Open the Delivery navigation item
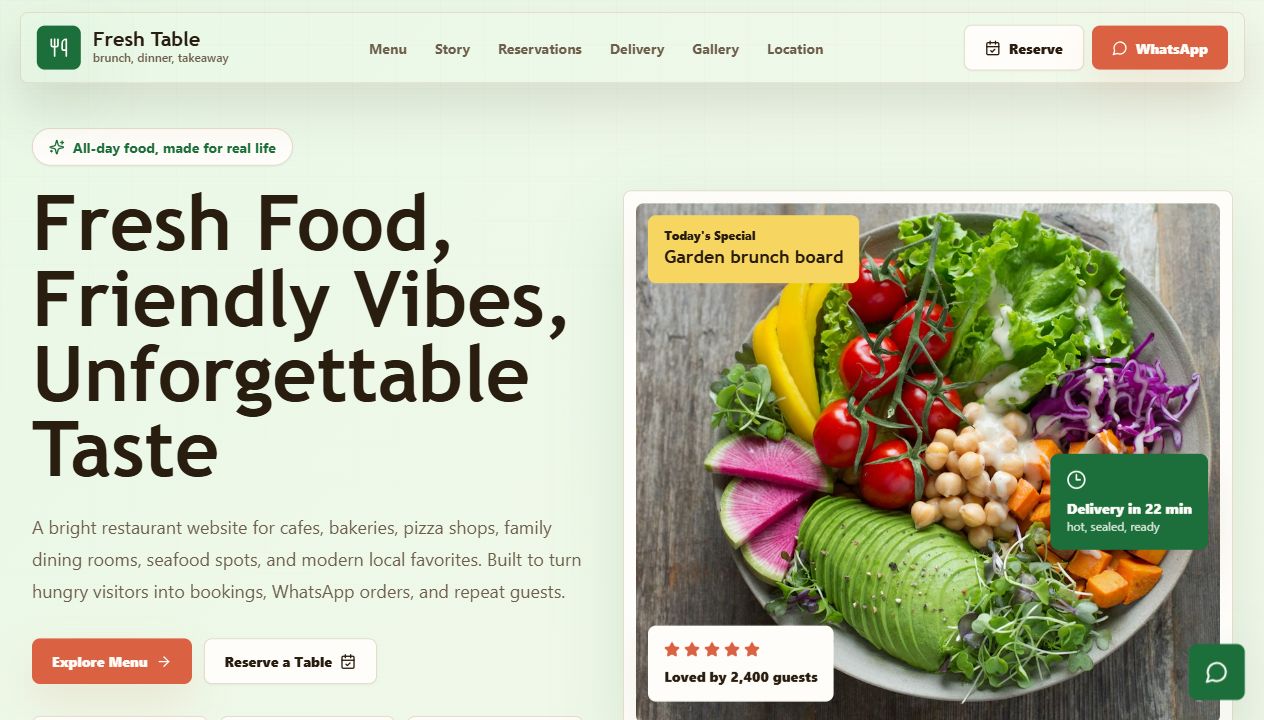 [637, 49]
